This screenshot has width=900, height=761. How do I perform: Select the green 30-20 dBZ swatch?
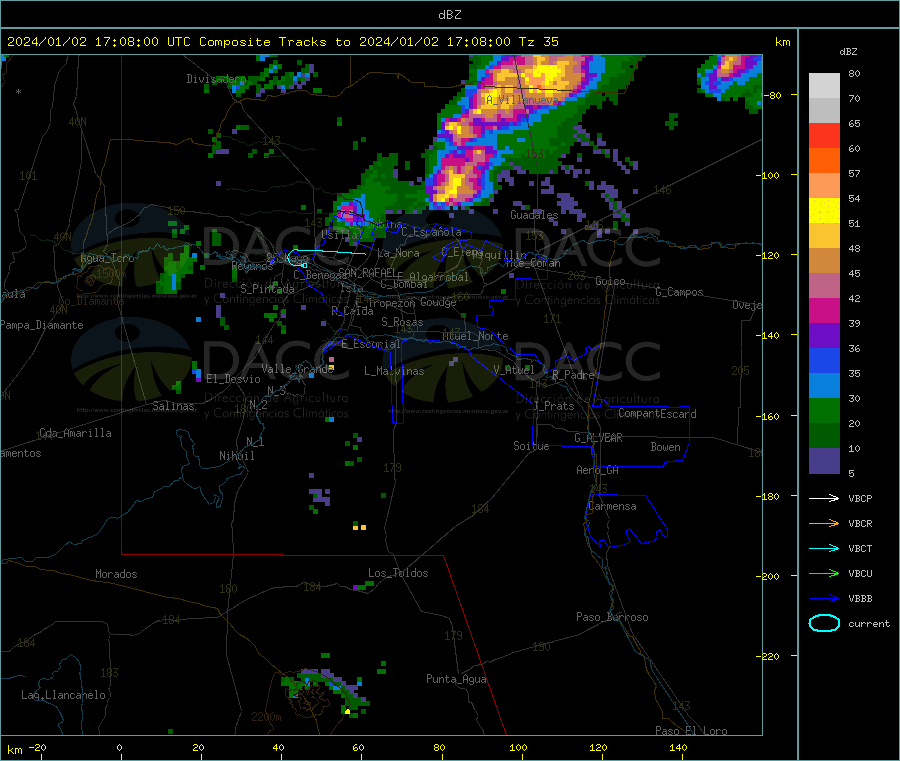[824, 411]
